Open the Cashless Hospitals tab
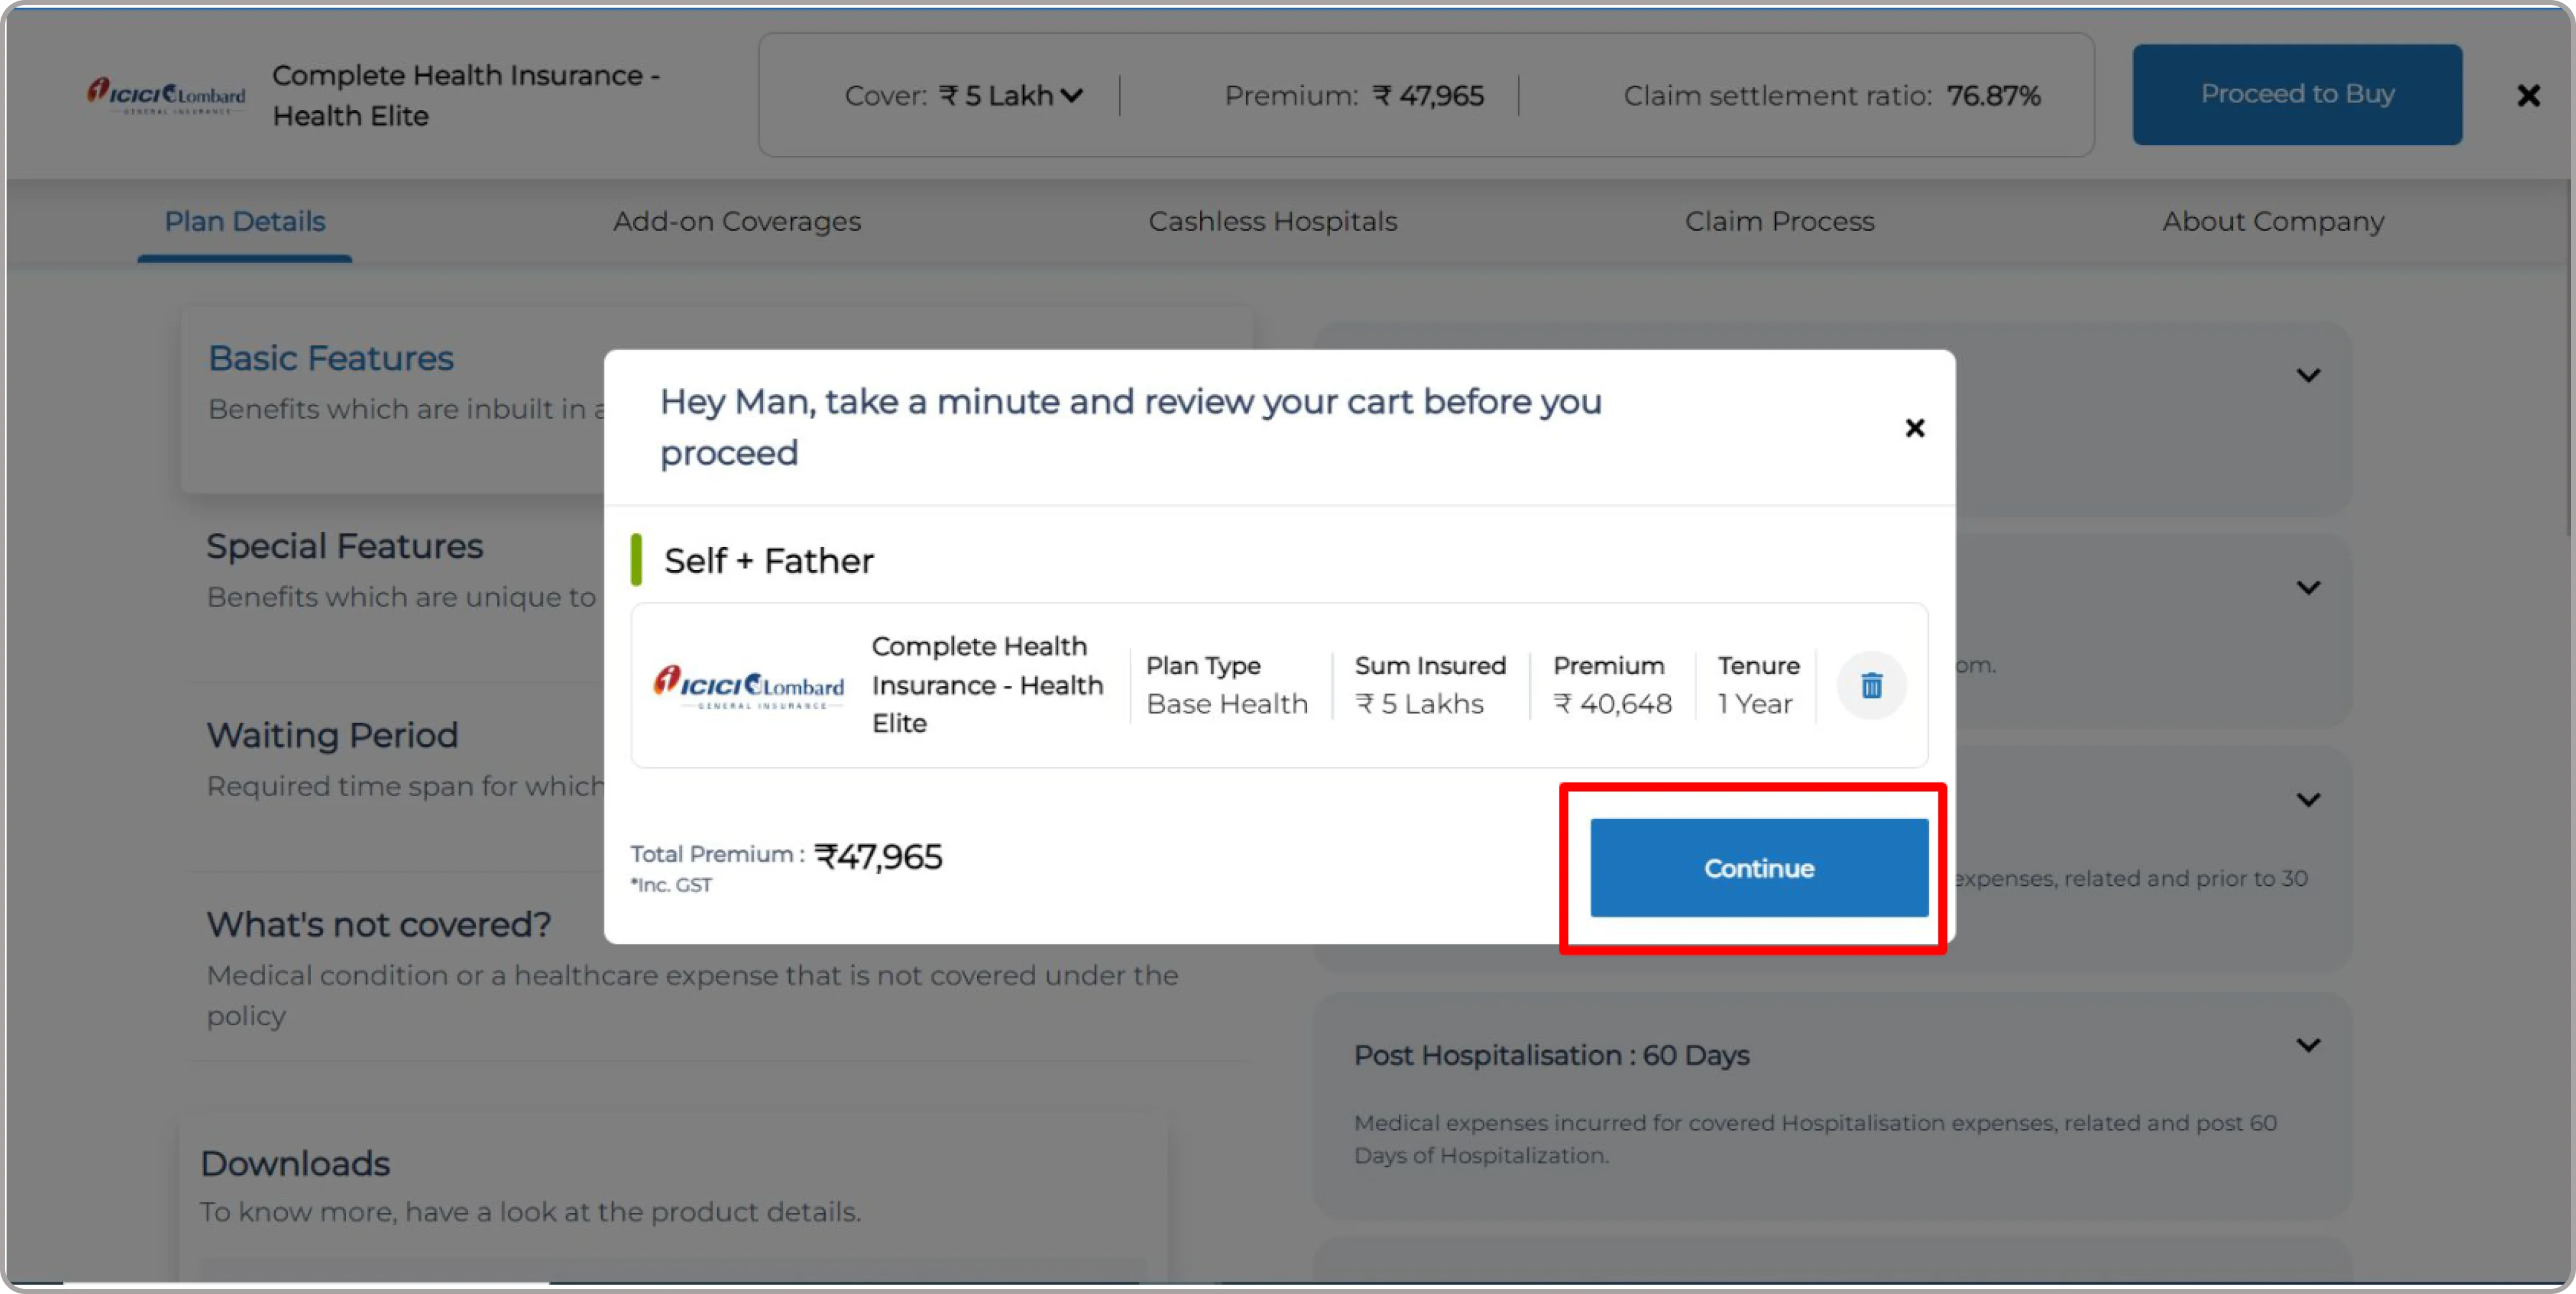Screen dimensions: 2576x1294 click(x=1272, y=221)
